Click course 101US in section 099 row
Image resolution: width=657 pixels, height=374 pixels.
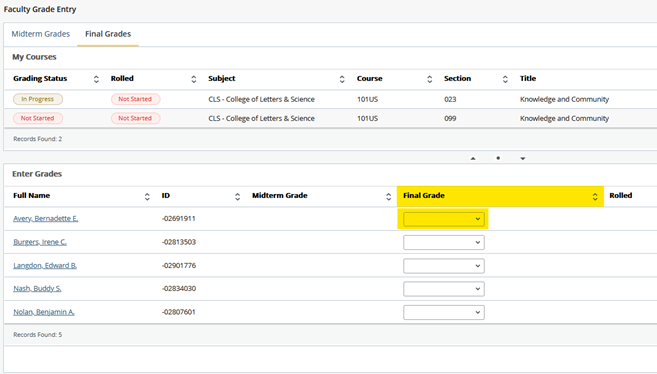click(x=367, y=119)
